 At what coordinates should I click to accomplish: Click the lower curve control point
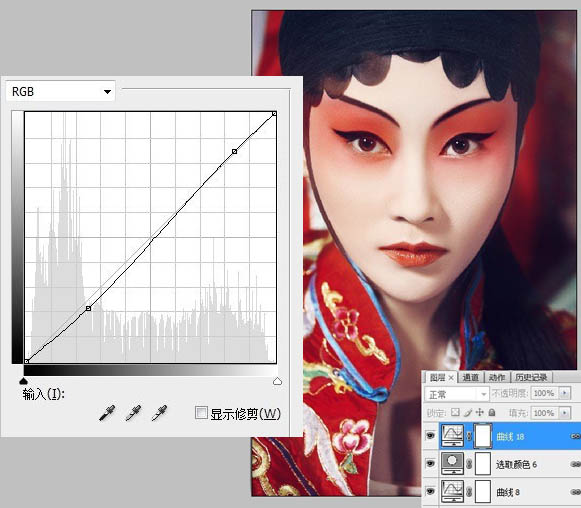tap(88, 308)
